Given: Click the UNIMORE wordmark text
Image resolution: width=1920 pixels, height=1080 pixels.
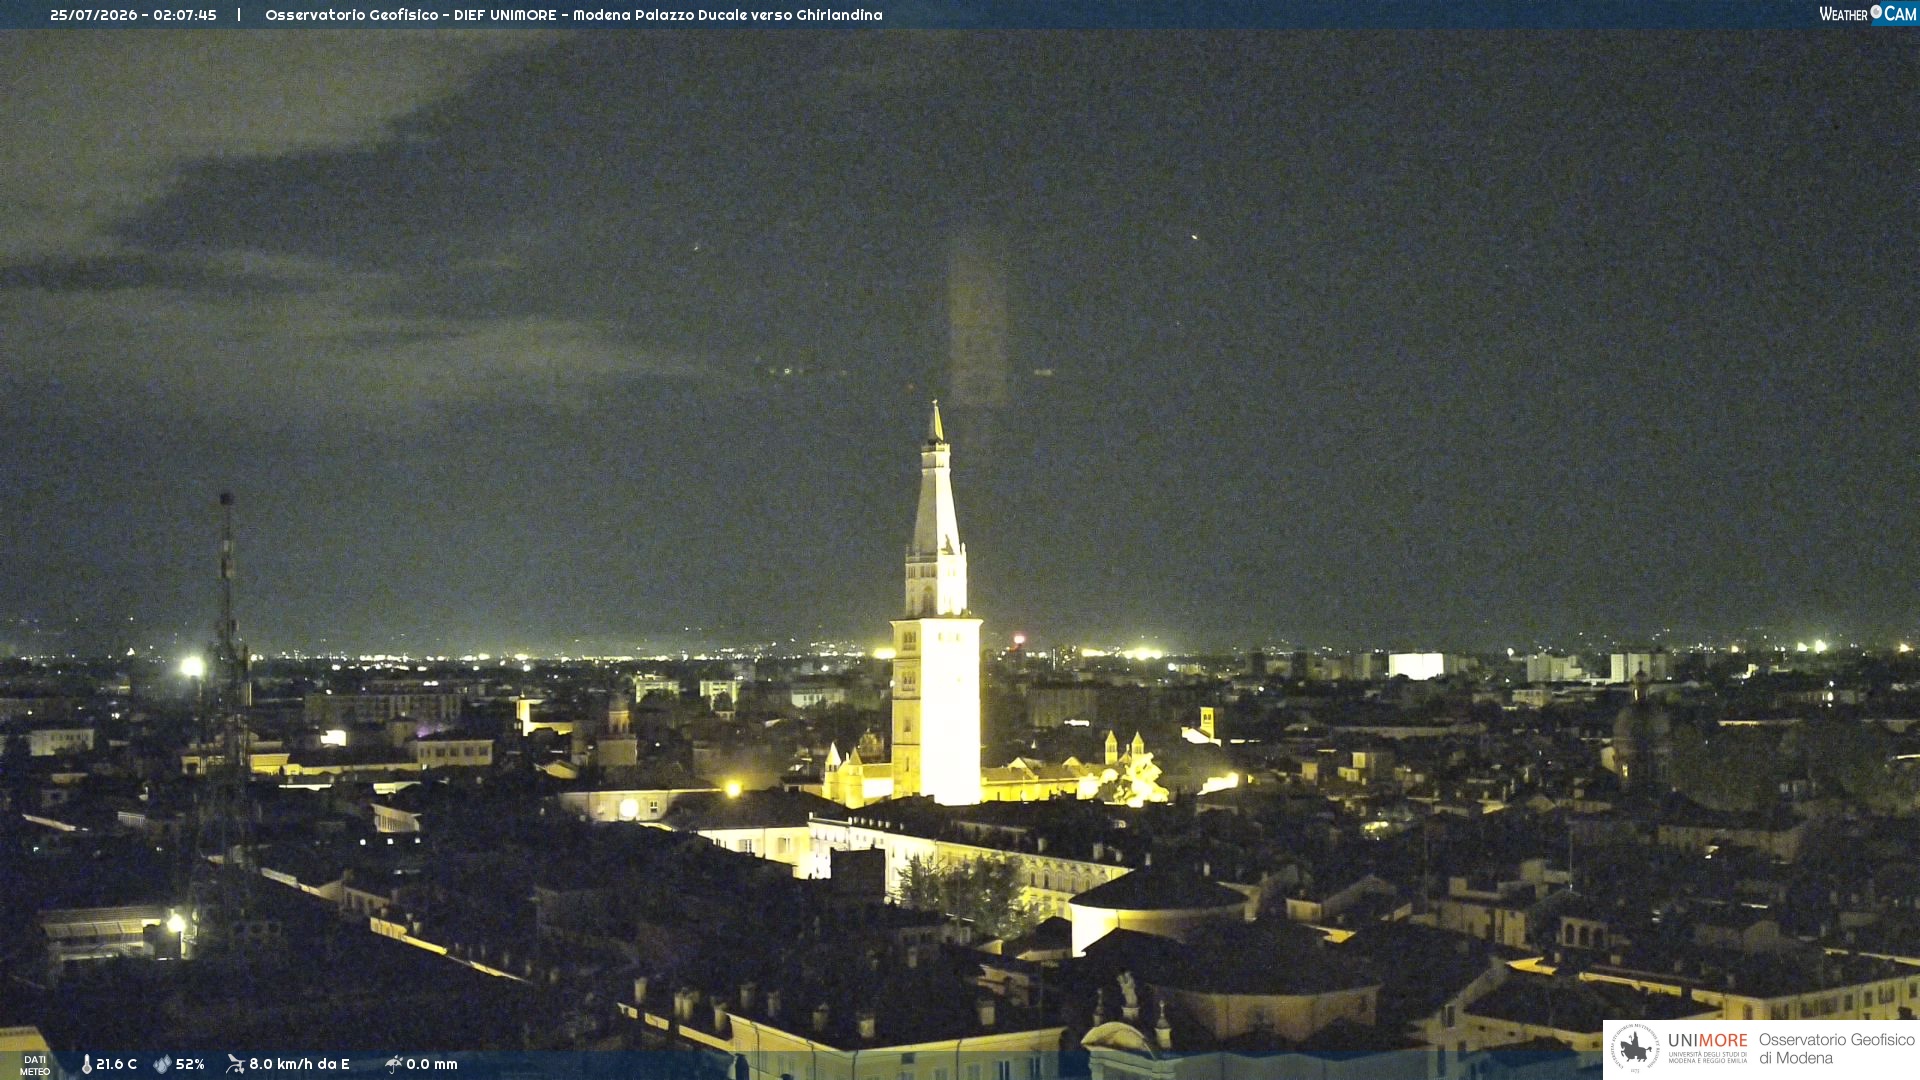Looking at the screenshot, I should 1708,1041.
